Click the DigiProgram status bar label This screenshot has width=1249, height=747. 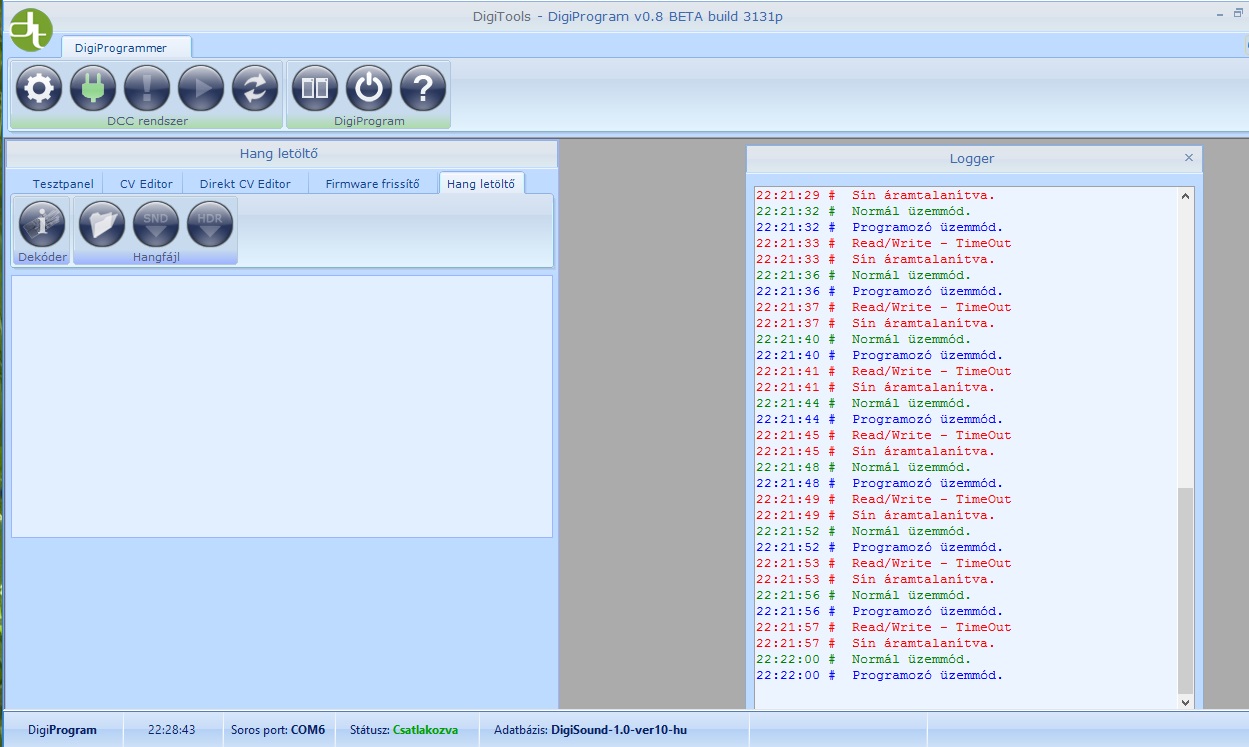(62, 730)
